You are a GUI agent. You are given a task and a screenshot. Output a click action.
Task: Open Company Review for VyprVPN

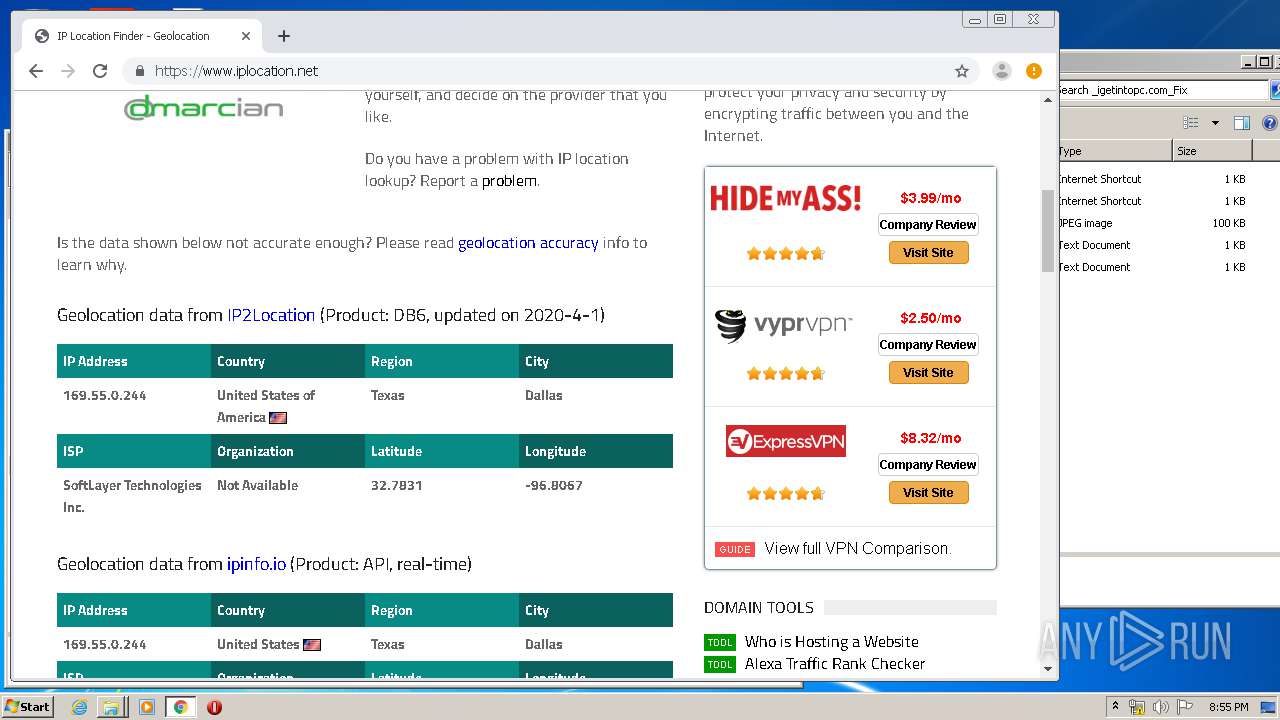[x=928, y=344]
